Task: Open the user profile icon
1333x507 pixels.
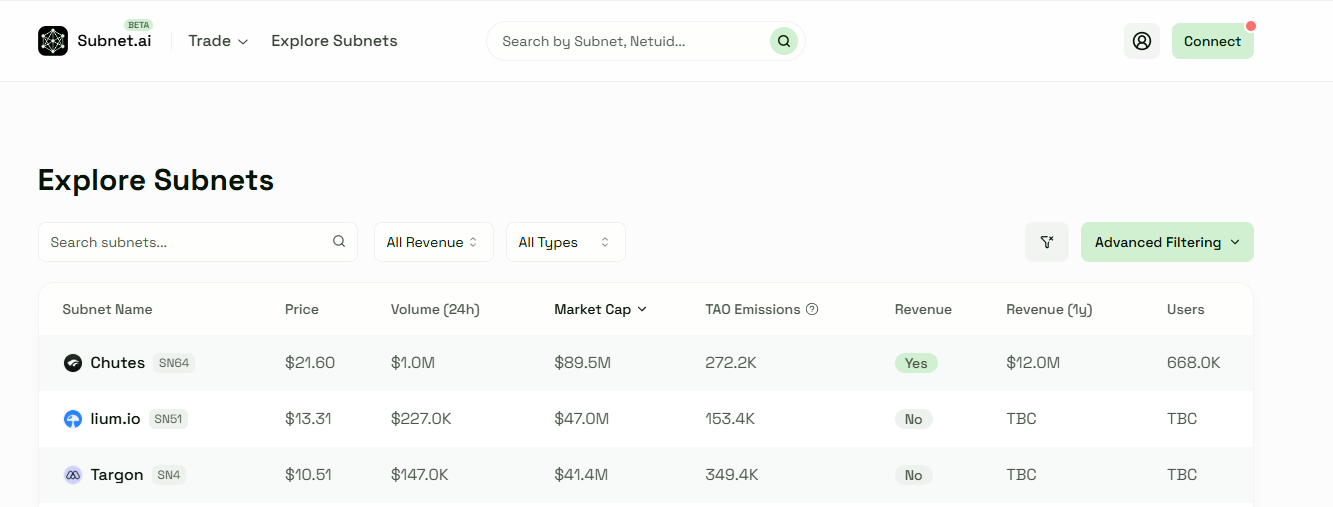Action: point(1141,41)
